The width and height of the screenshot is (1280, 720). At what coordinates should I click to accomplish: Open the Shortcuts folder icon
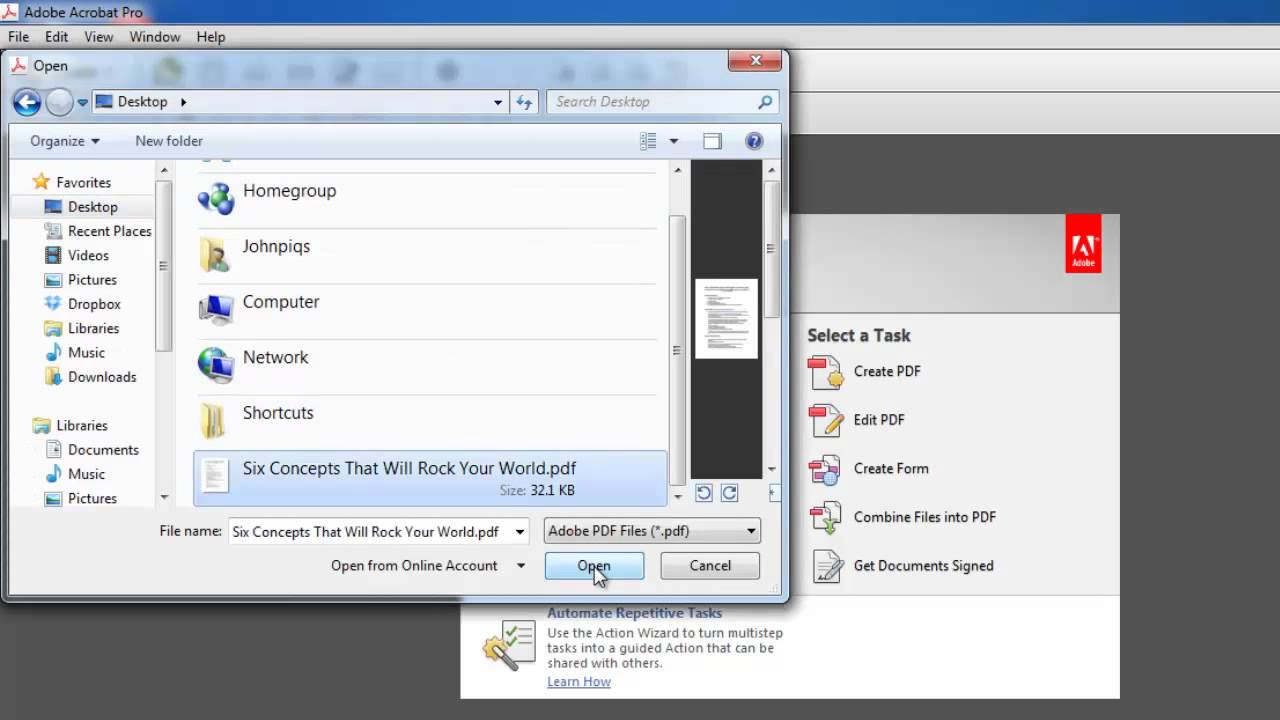tap(214, 420)
